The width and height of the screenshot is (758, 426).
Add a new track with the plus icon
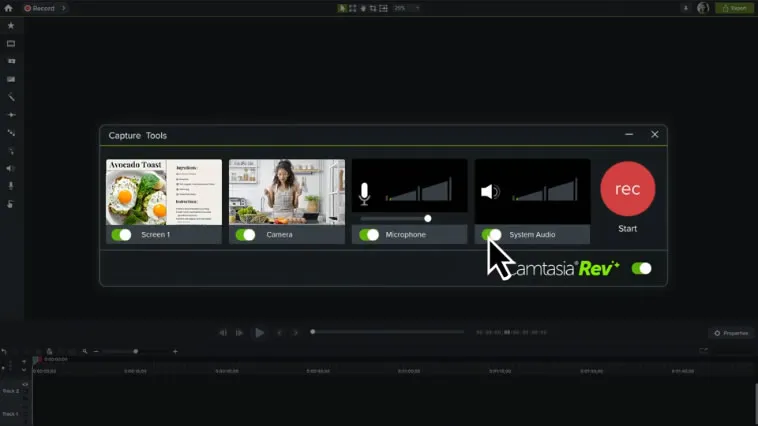pos(24,362)
